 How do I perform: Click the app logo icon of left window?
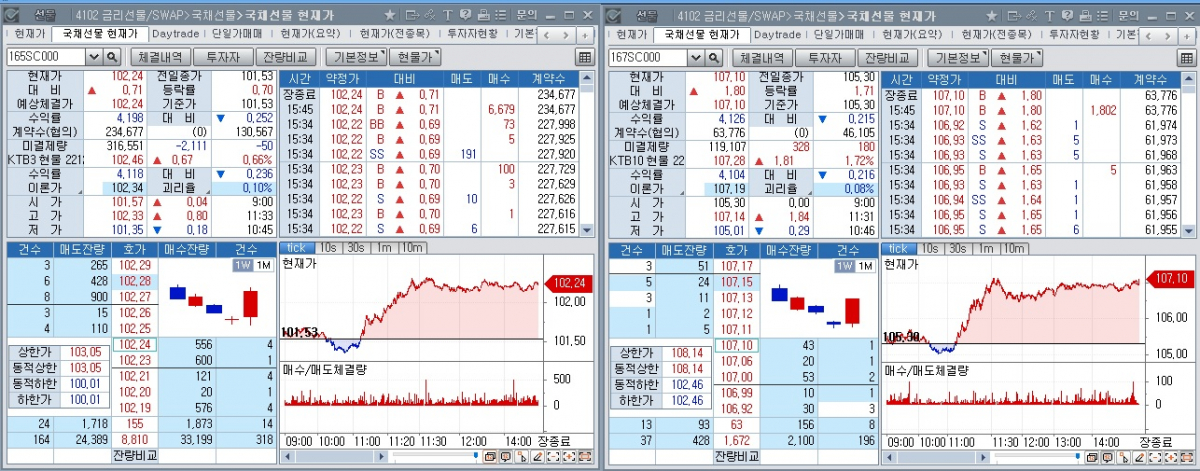click(12, 15)
